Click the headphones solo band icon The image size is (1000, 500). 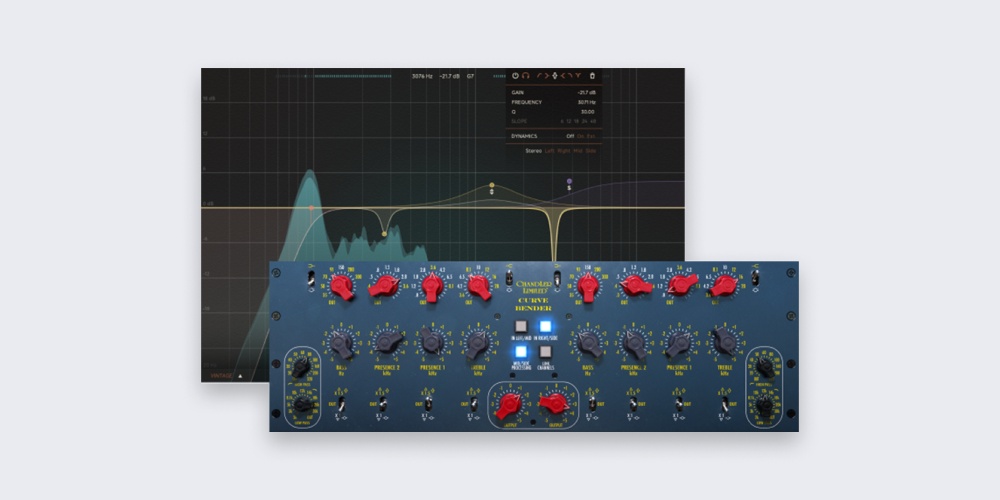(x=526, y=75)
